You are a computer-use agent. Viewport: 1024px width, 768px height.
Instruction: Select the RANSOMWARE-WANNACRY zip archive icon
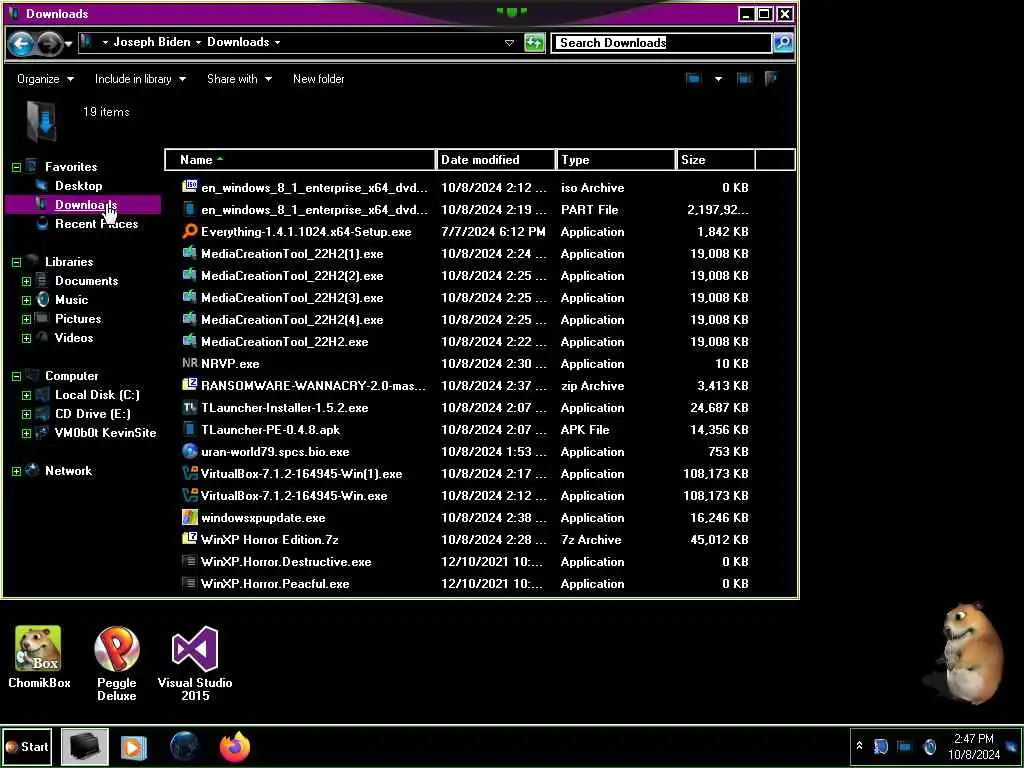pyautogui.click(x=189, y=385)
